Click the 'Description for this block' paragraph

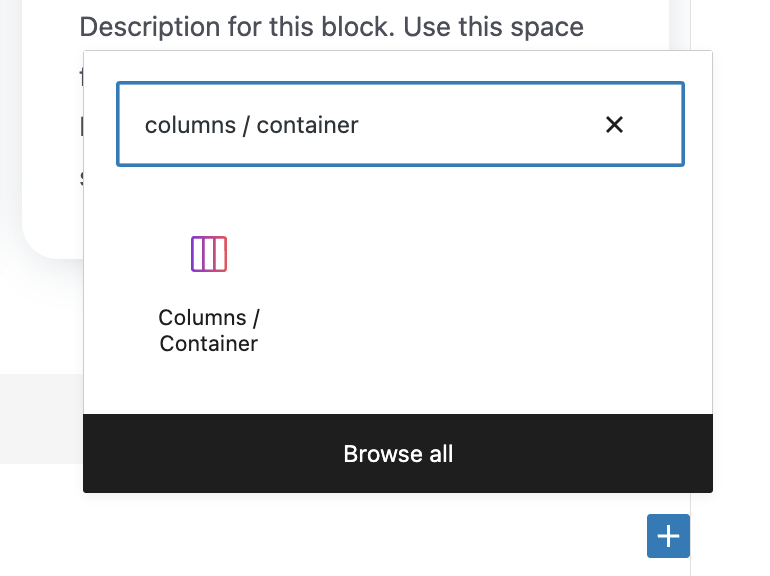point(331,27)
